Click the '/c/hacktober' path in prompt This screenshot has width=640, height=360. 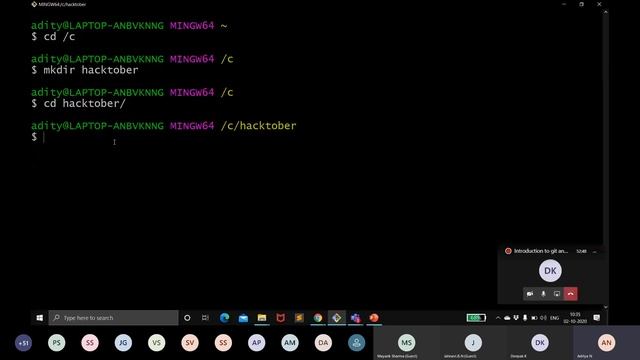click(x=259, y=126)
